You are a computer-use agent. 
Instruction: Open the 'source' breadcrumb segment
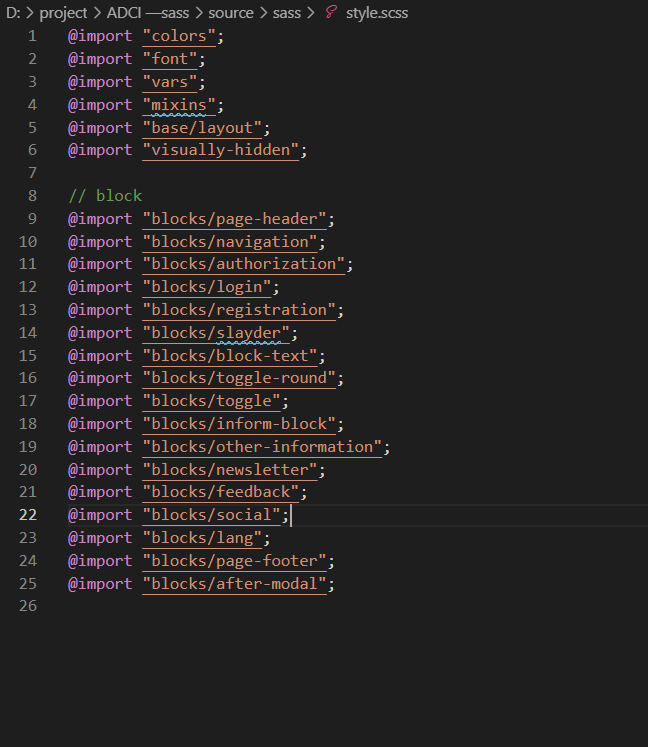pos(231,13)
